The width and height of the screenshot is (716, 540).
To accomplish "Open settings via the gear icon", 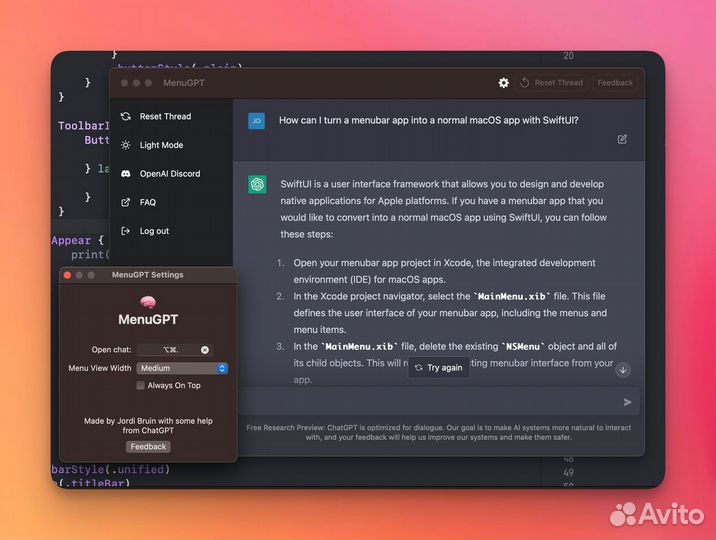I will pyautogui.click(x=504, y=83).
